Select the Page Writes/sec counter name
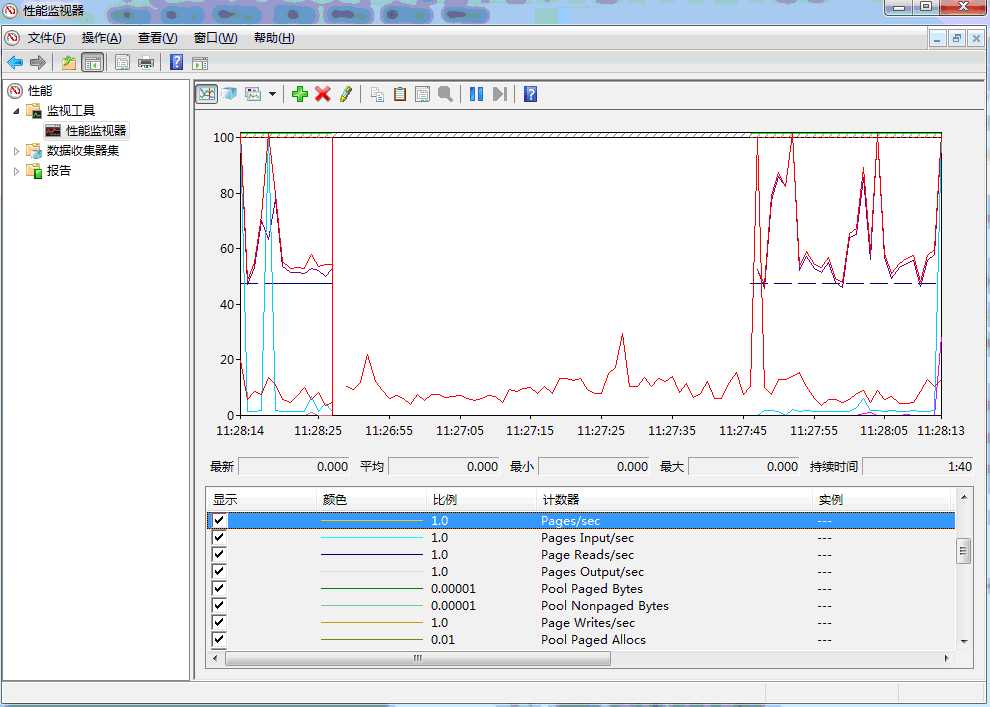This screenshot has height=707, width=990. [587, 622]
